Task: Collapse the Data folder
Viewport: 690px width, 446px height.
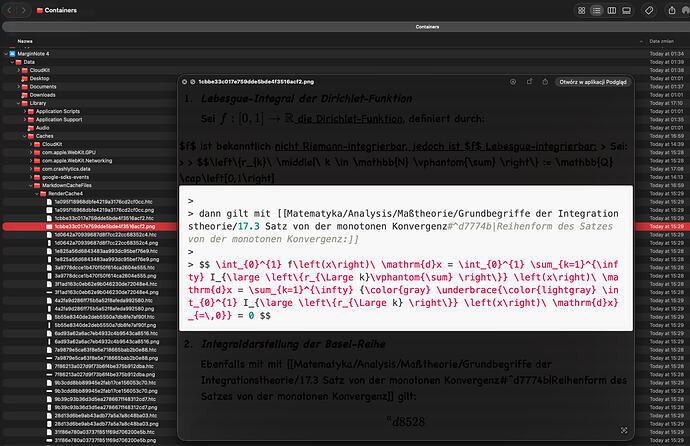Action: [x=12, y=62]
